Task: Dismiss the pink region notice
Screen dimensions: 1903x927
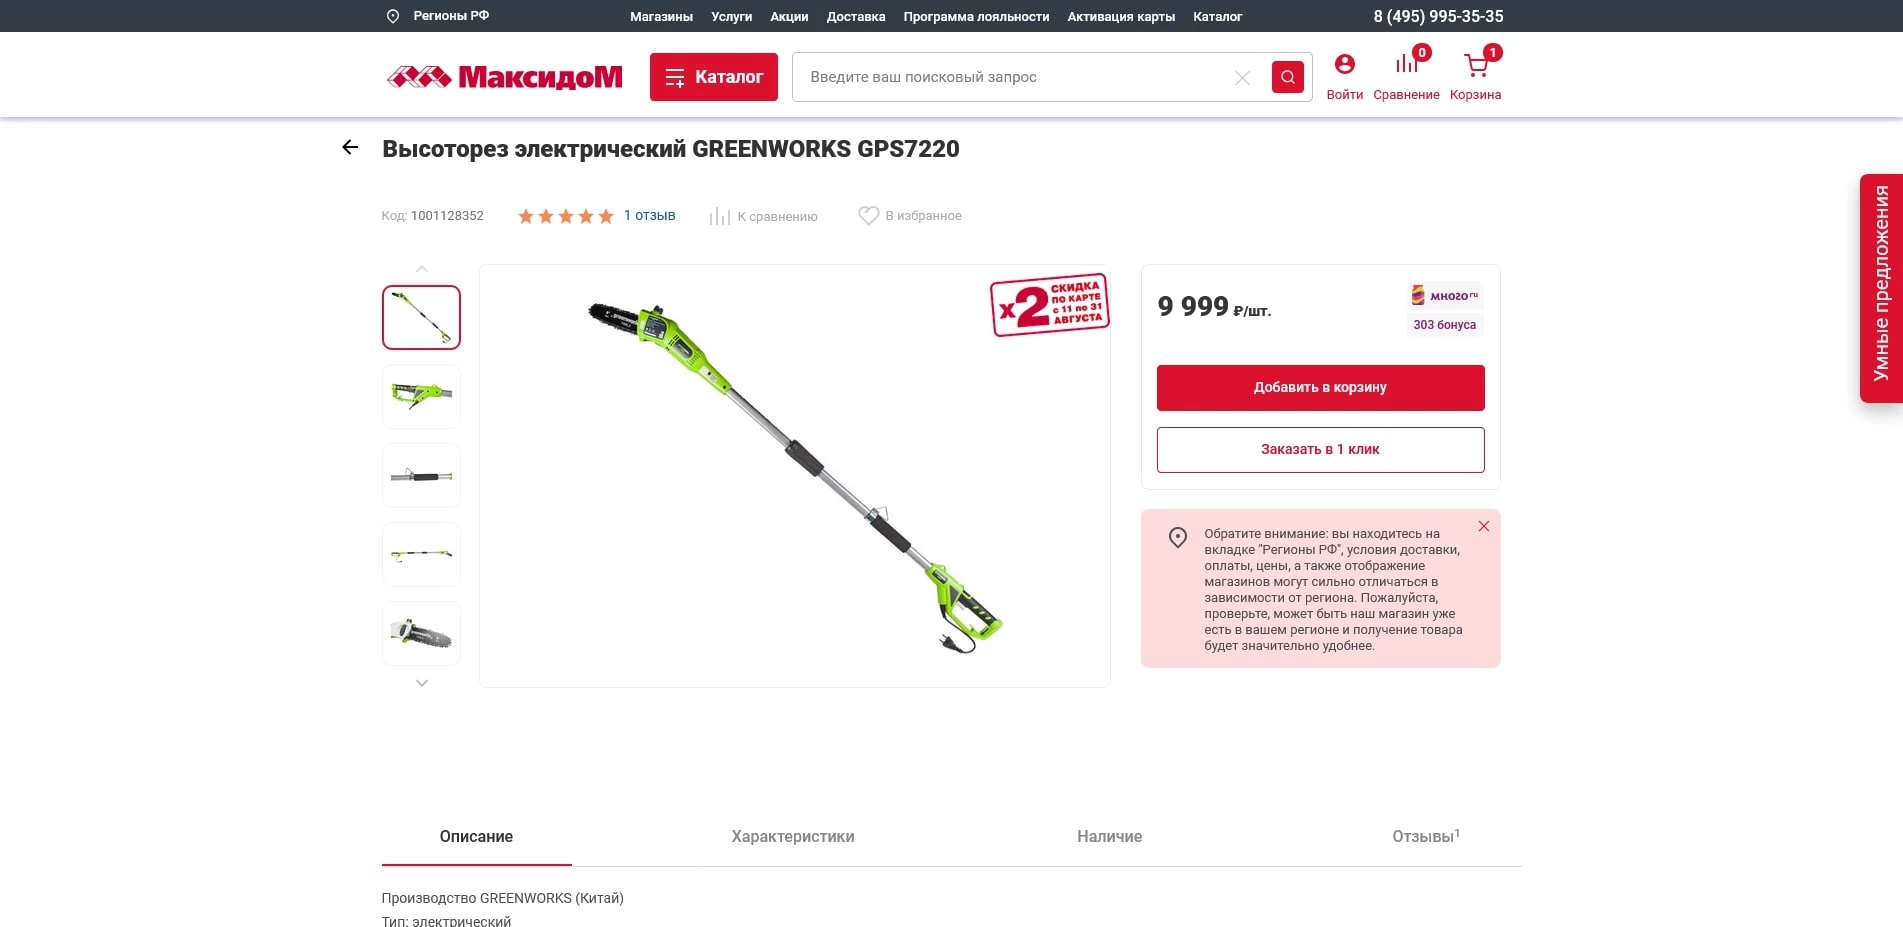Action: 1484,526
